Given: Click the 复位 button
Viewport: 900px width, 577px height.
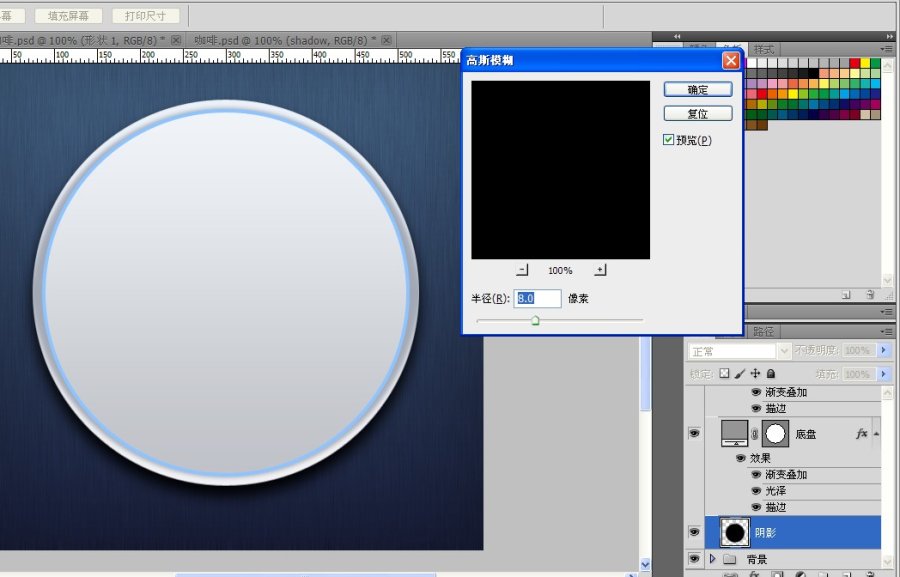Looking at the screenshot, I should tap(698, 114).
